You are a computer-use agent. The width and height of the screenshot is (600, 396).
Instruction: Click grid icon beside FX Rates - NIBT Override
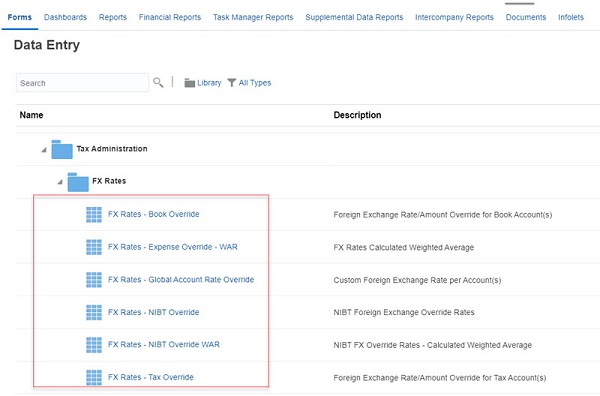(x=94, y=312)
